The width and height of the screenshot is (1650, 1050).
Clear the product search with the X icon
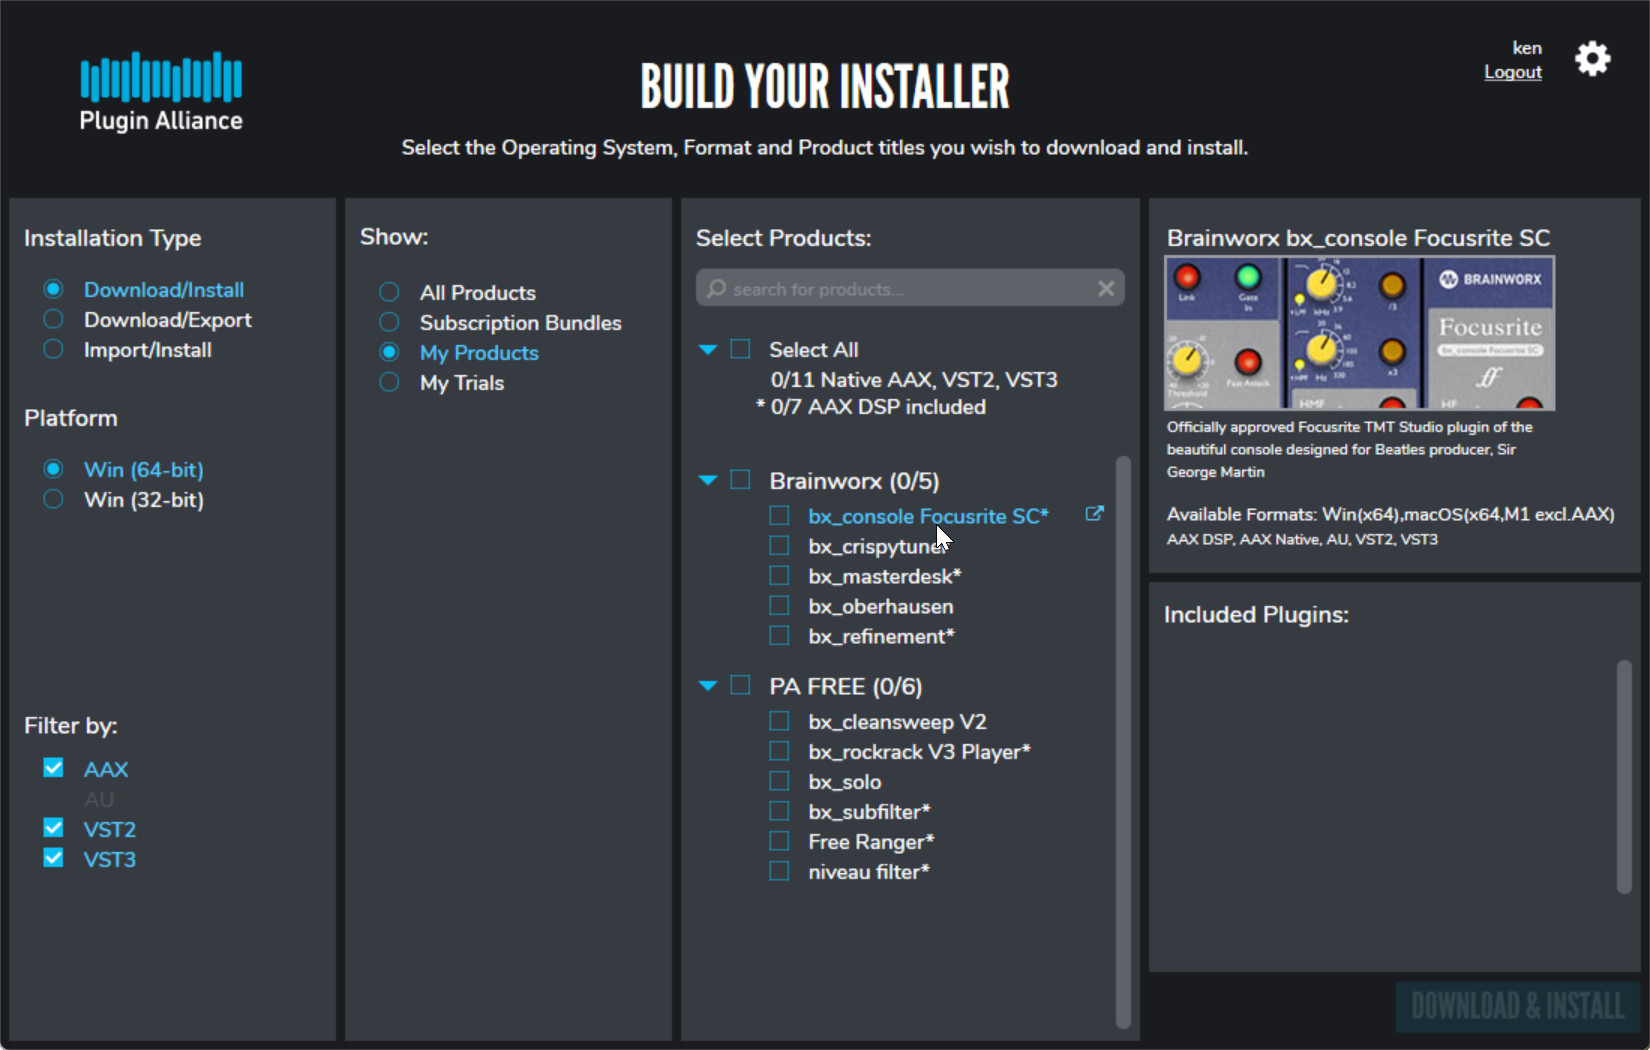(x=1106, y=289)
